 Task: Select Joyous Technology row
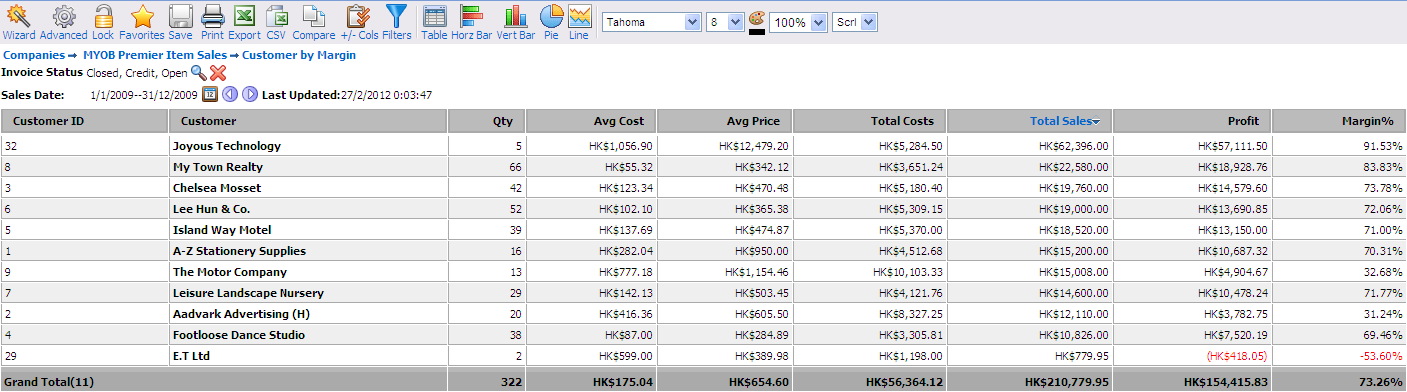point(703,146)
